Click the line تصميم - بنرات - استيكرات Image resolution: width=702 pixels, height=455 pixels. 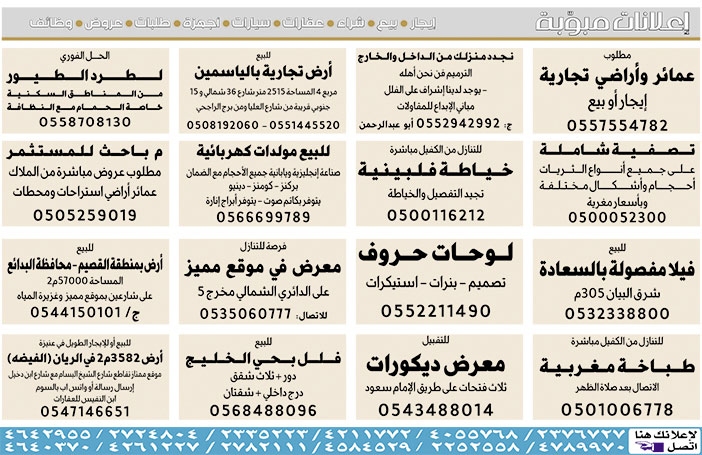click(435, 283)
